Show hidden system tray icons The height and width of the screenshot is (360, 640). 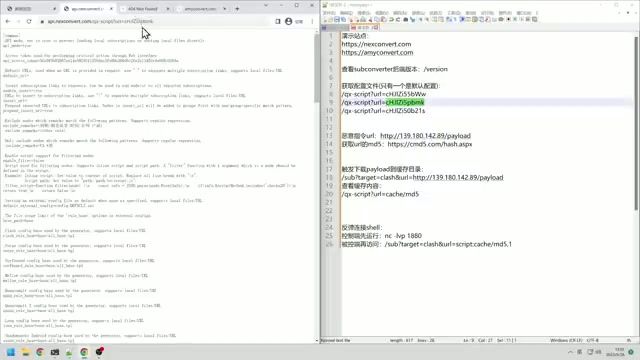[570, 352]
